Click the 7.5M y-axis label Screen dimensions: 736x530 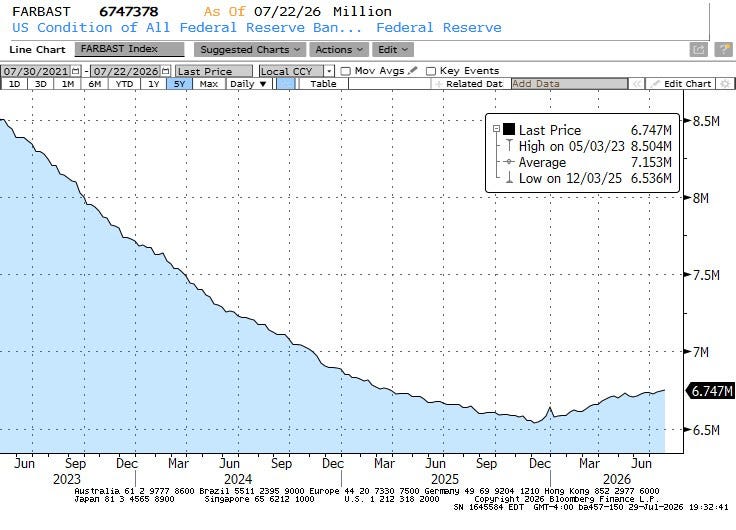coord(706,275)
